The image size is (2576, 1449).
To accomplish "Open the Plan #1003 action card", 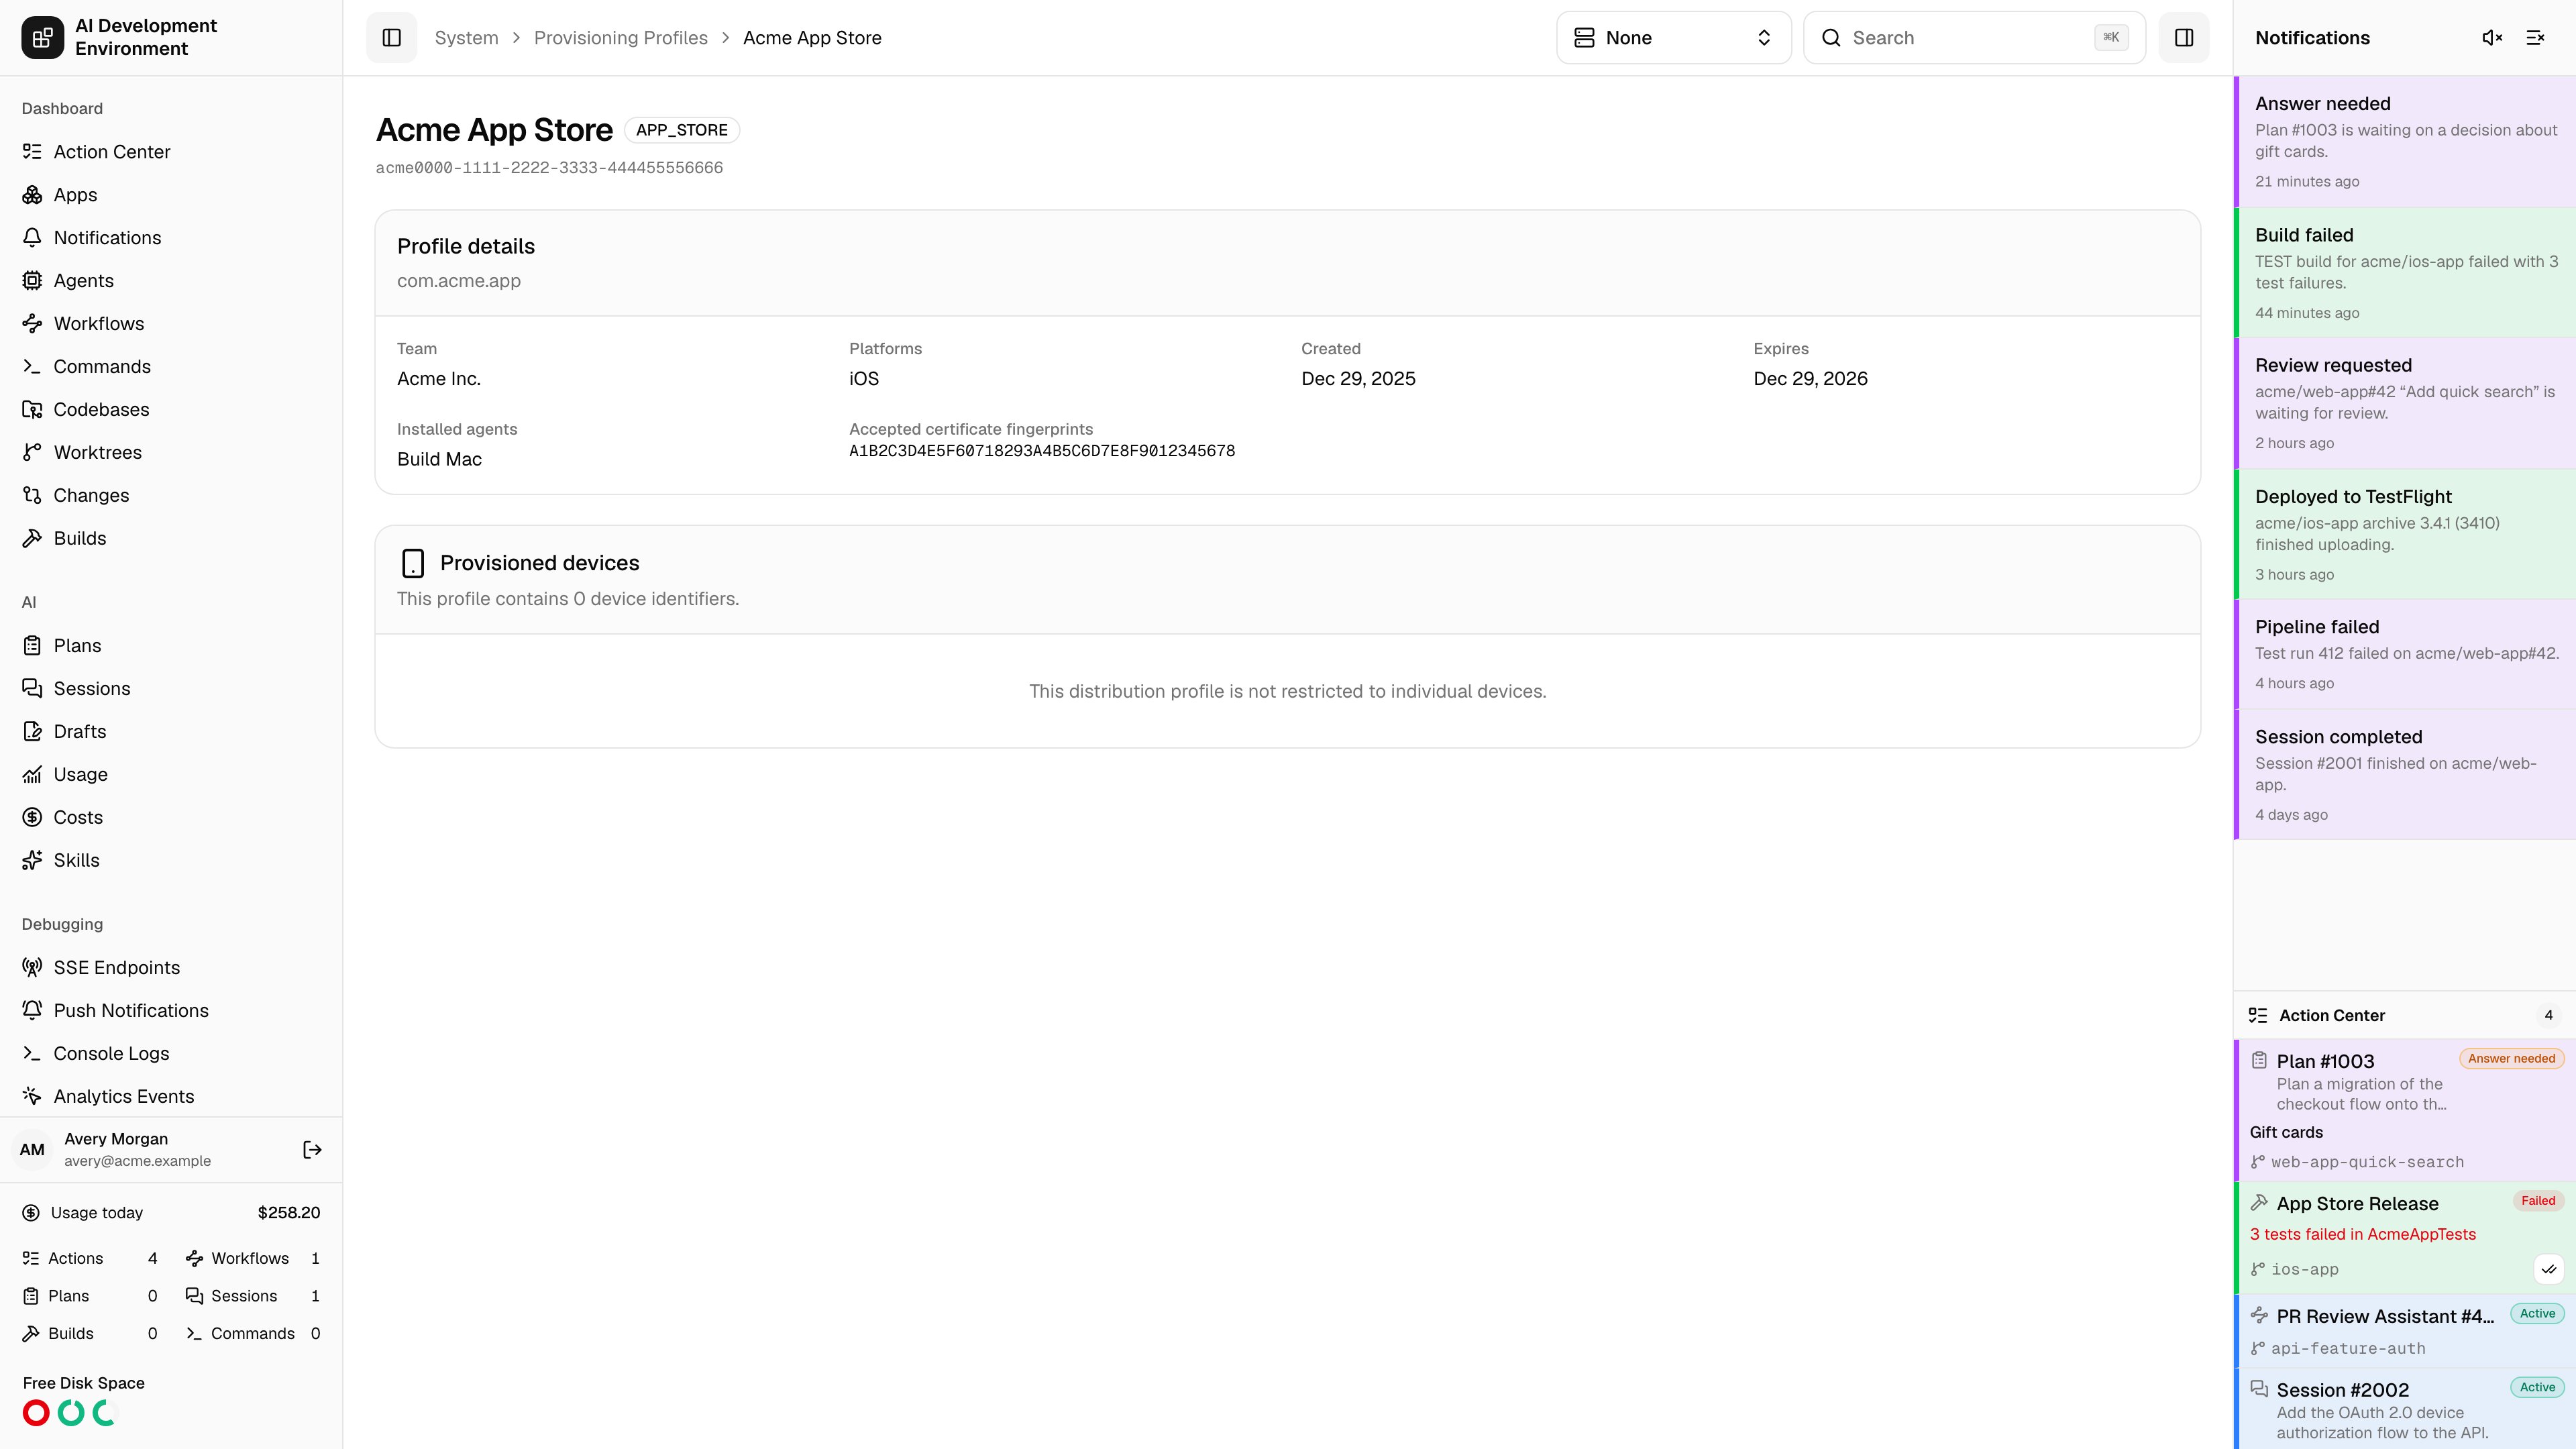I will tap(2405, 1110).
